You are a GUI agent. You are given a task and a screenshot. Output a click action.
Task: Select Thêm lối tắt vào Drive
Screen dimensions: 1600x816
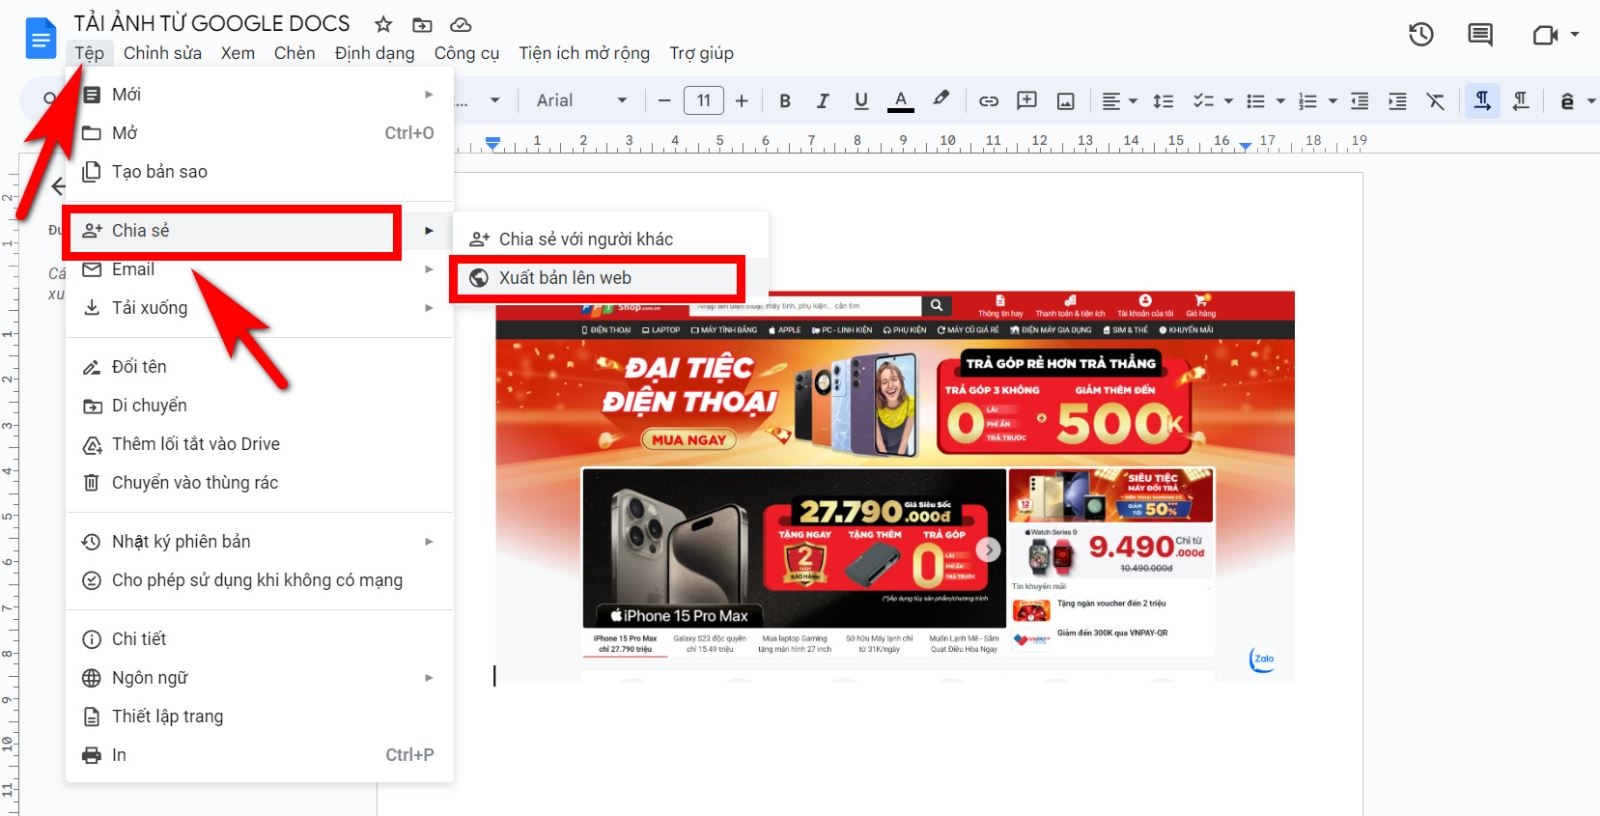pos(259,444)
